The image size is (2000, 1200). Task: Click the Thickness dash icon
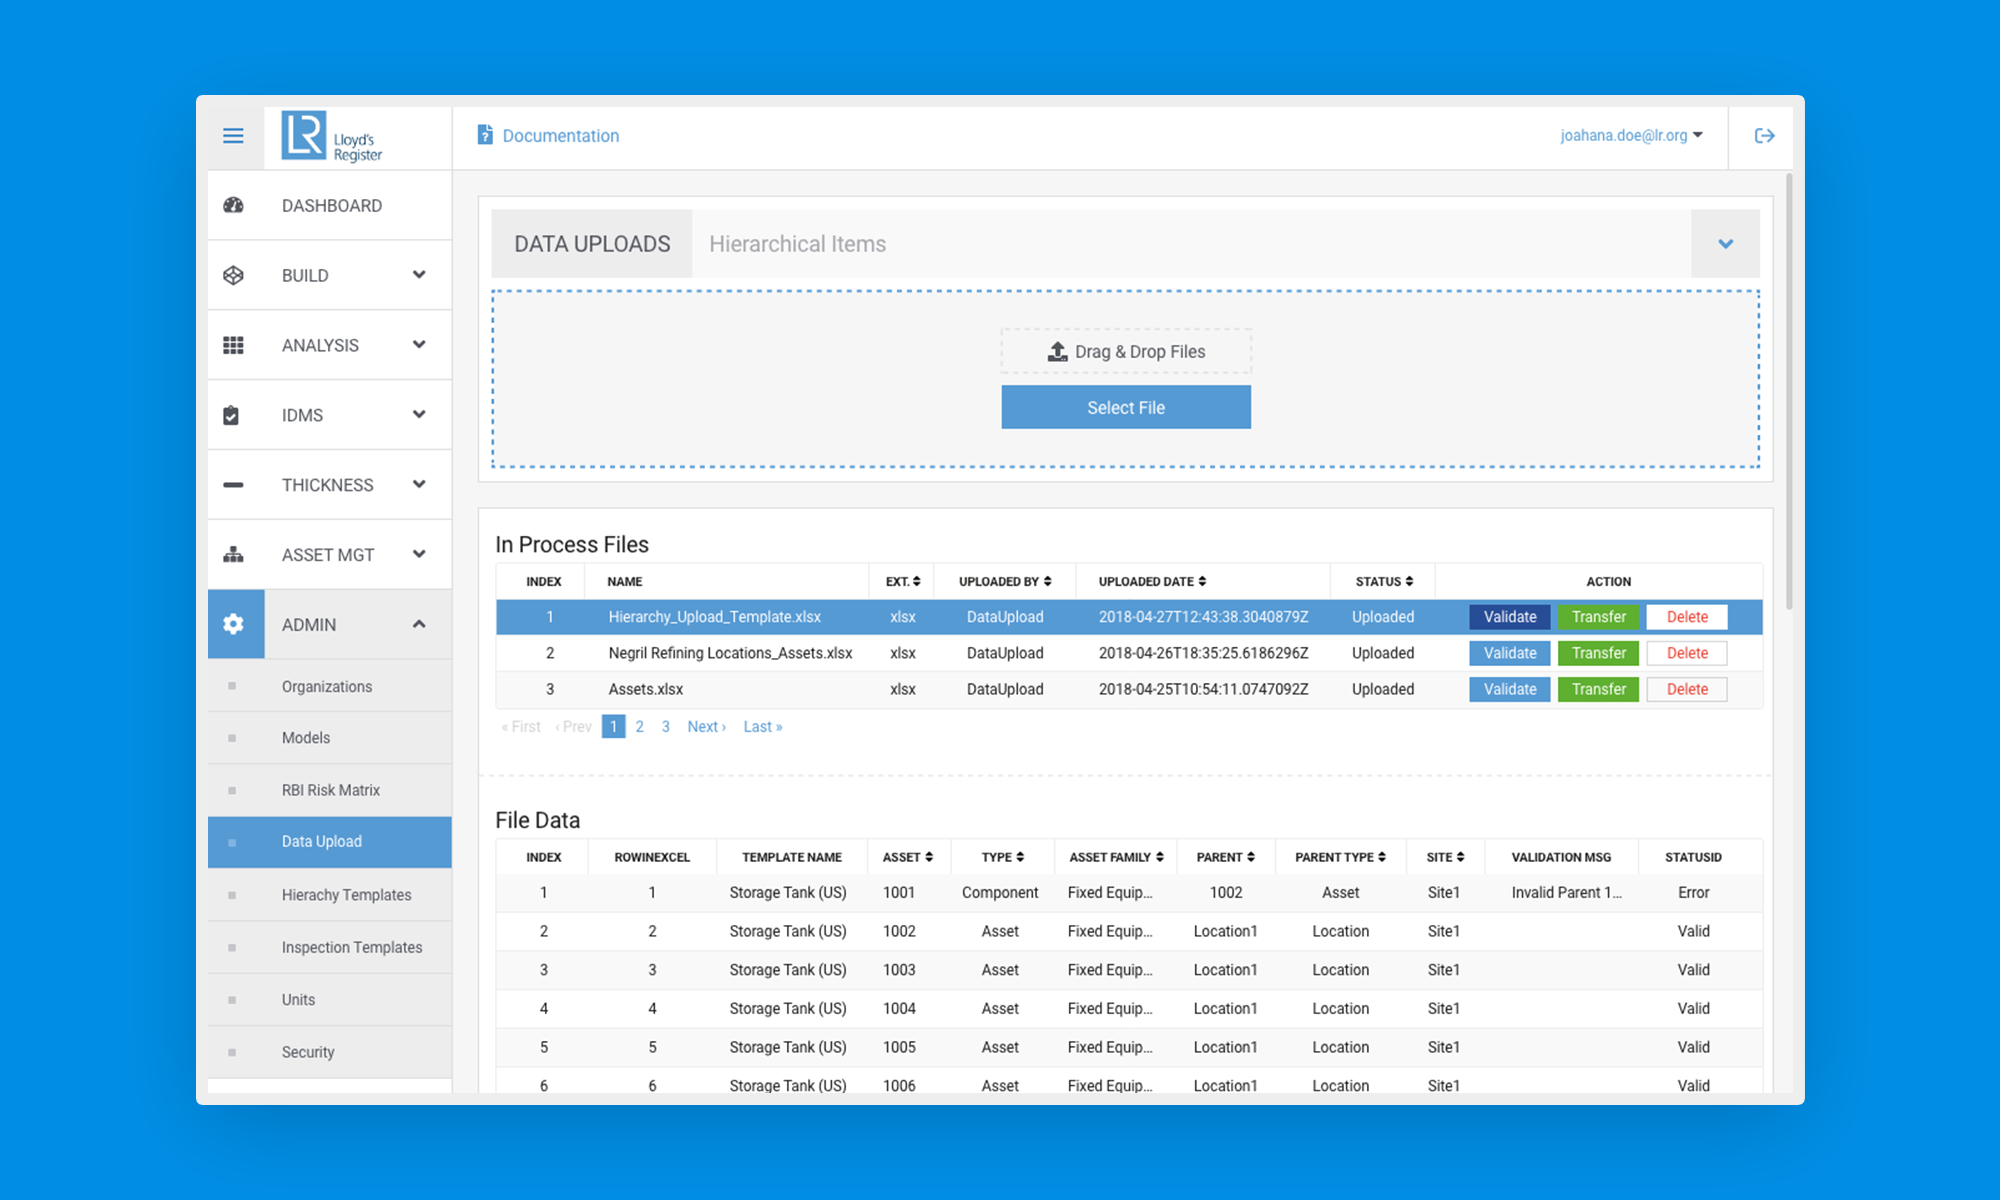(x=233, y=485)
